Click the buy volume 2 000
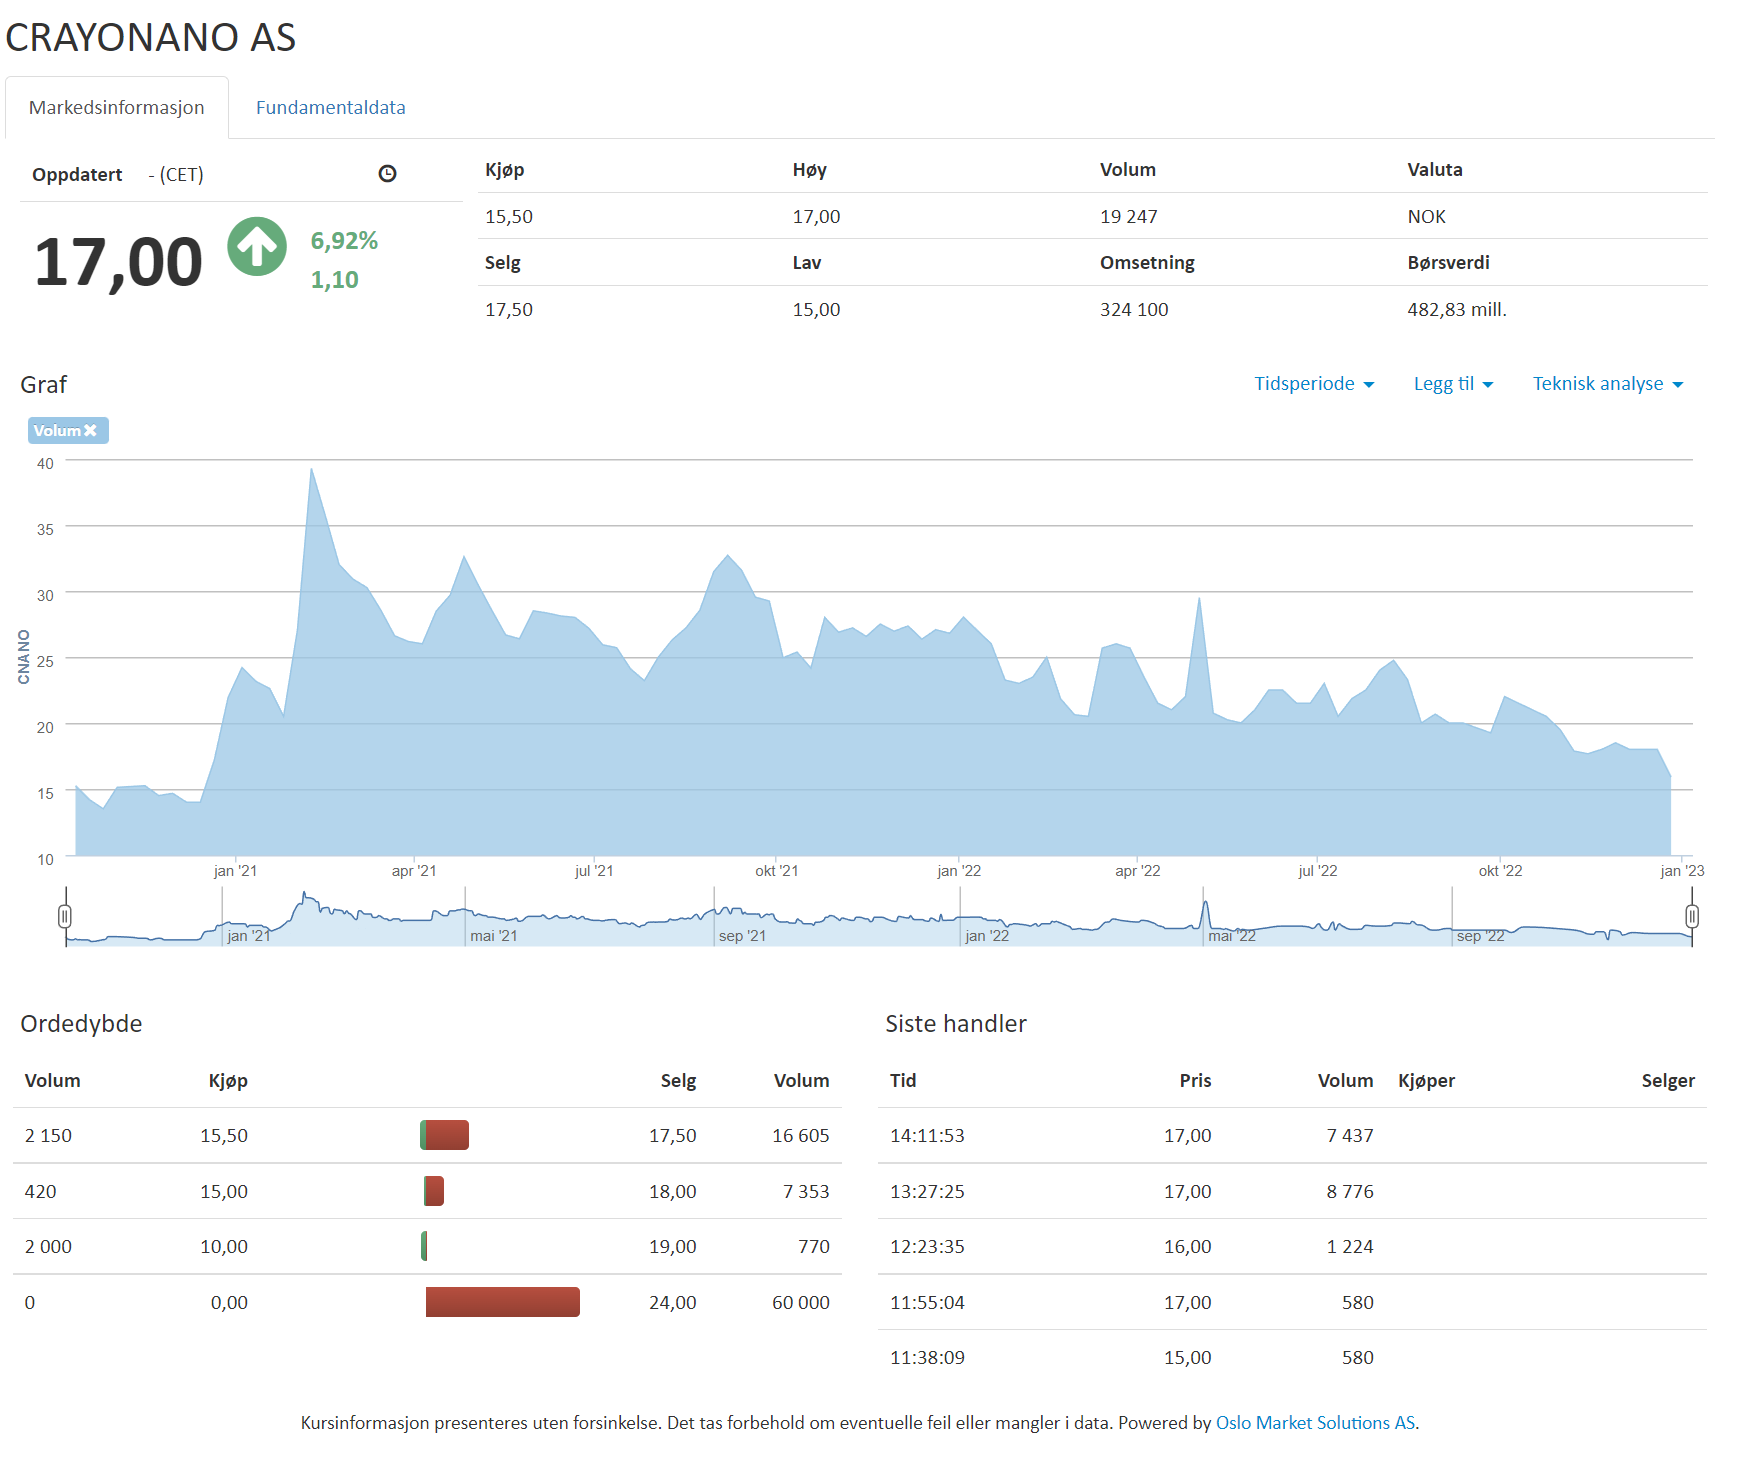 (x=48, y=1247)
